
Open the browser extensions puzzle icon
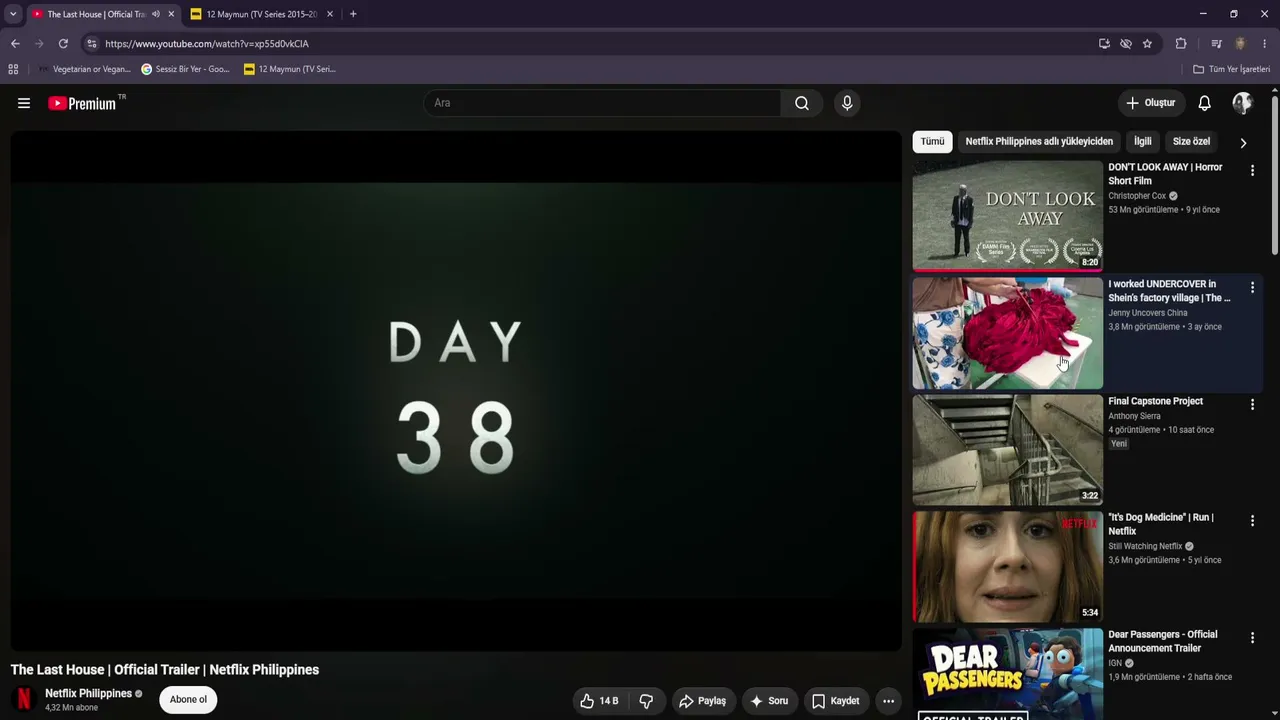point(1181,44)
